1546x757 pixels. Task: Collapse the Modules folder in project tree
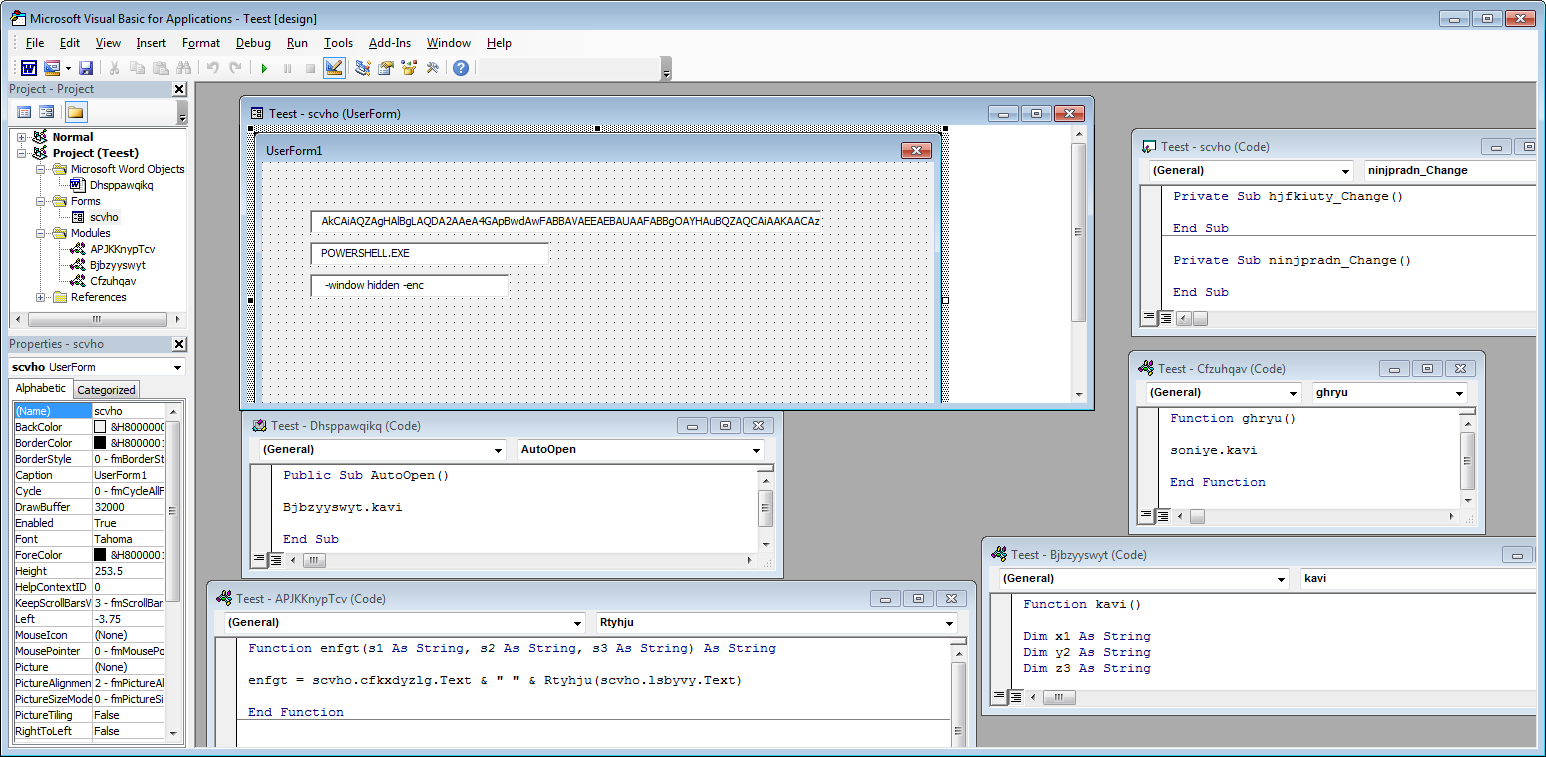(41, 233)
